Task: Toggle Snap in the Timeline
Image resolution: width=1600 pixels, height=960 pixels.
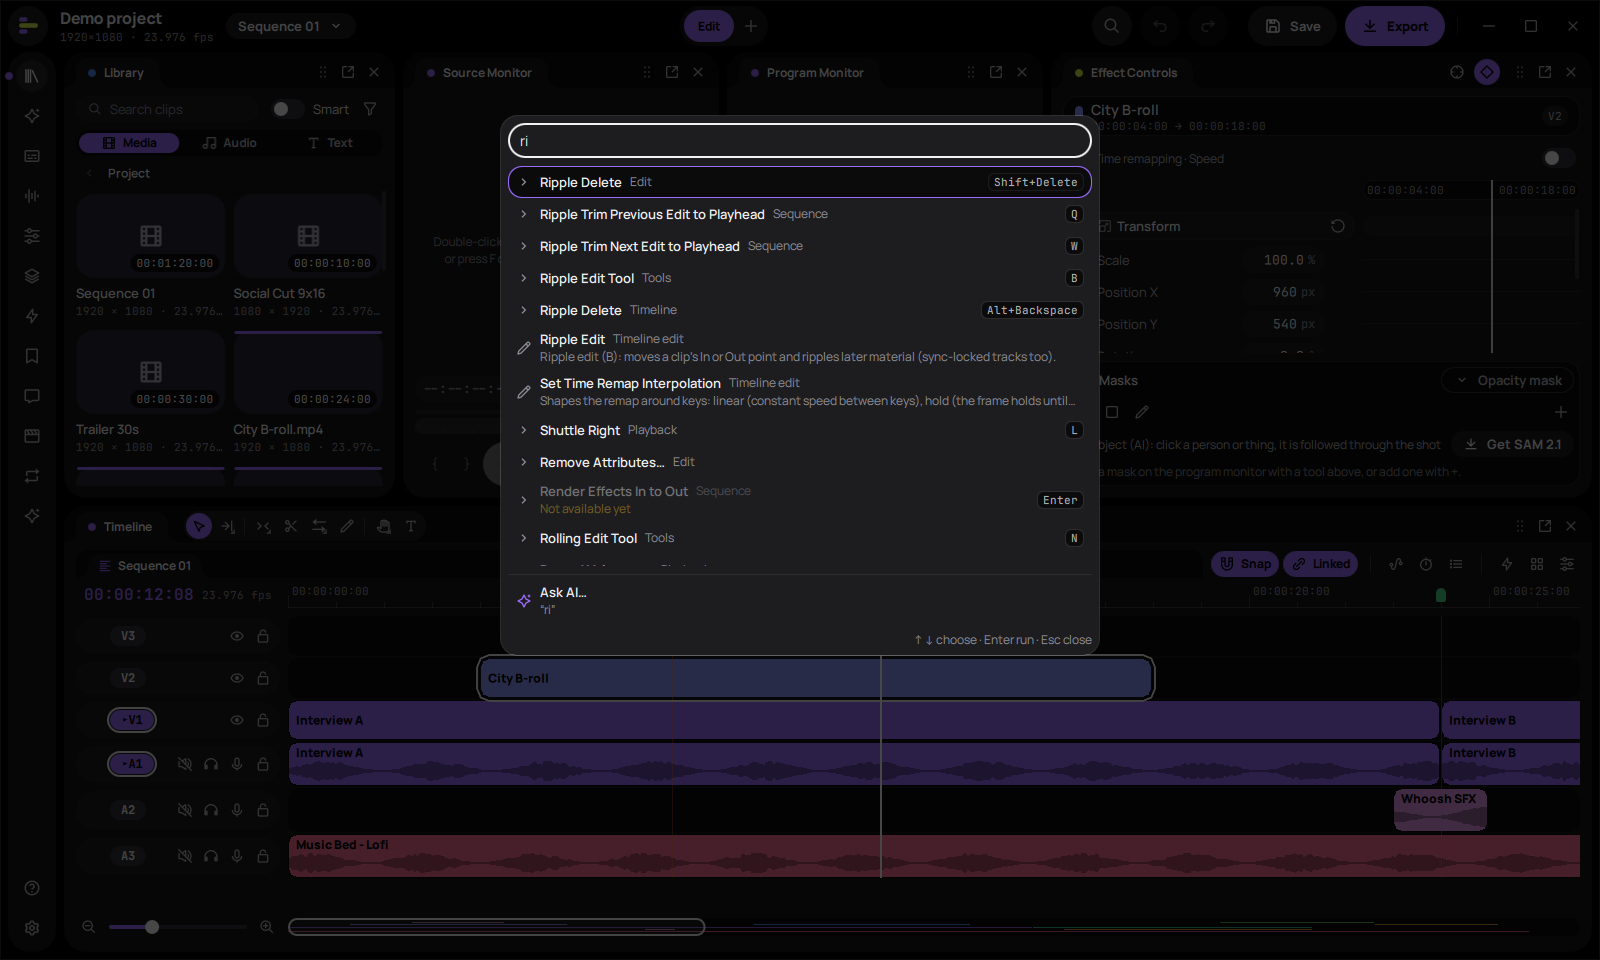Action: point(1245,564)
